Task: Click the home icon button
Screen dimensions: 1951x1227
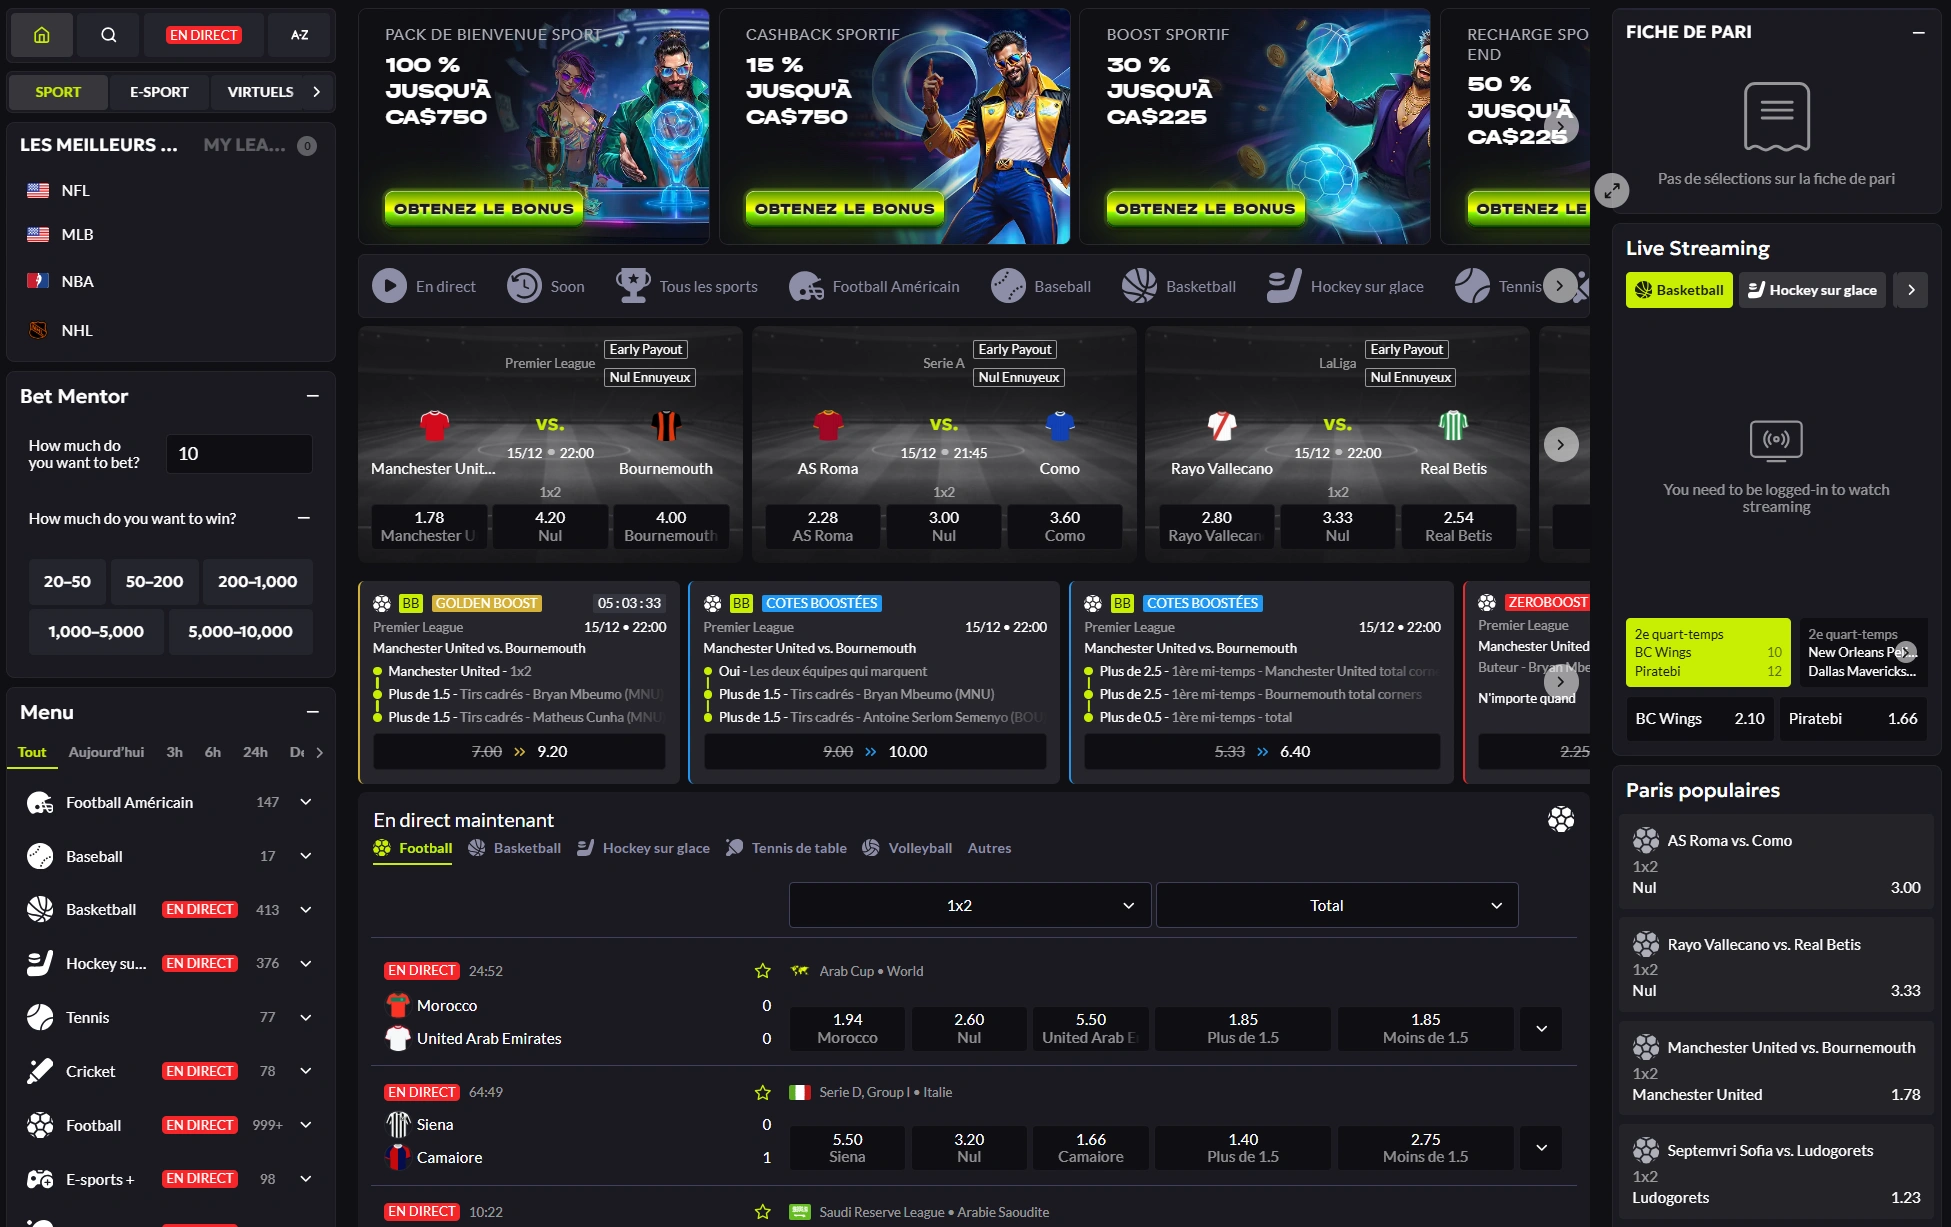Action: (x=41, y=35)
